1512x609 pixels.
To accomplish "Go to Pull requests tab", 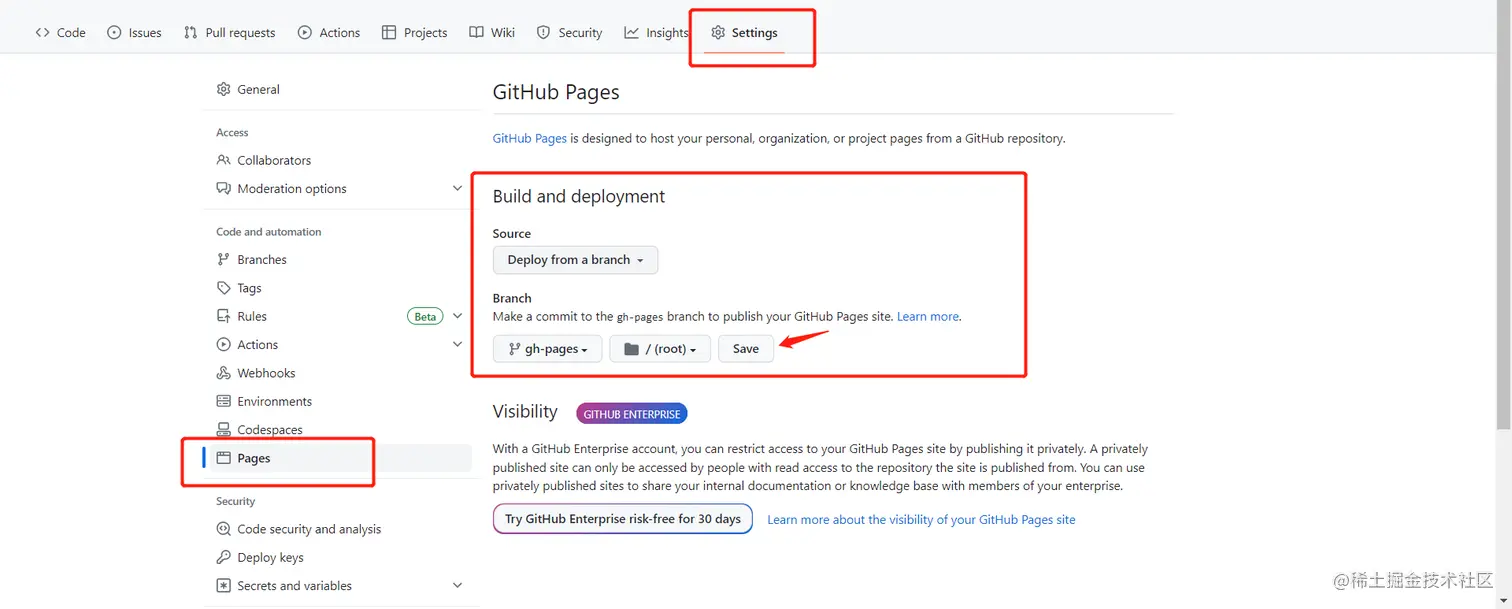I will (230, 32).
